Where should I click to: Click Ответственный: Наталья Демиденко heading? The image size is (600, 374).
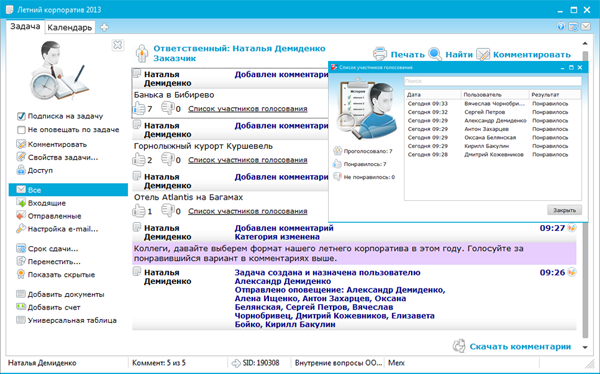[x=239, y=49]
